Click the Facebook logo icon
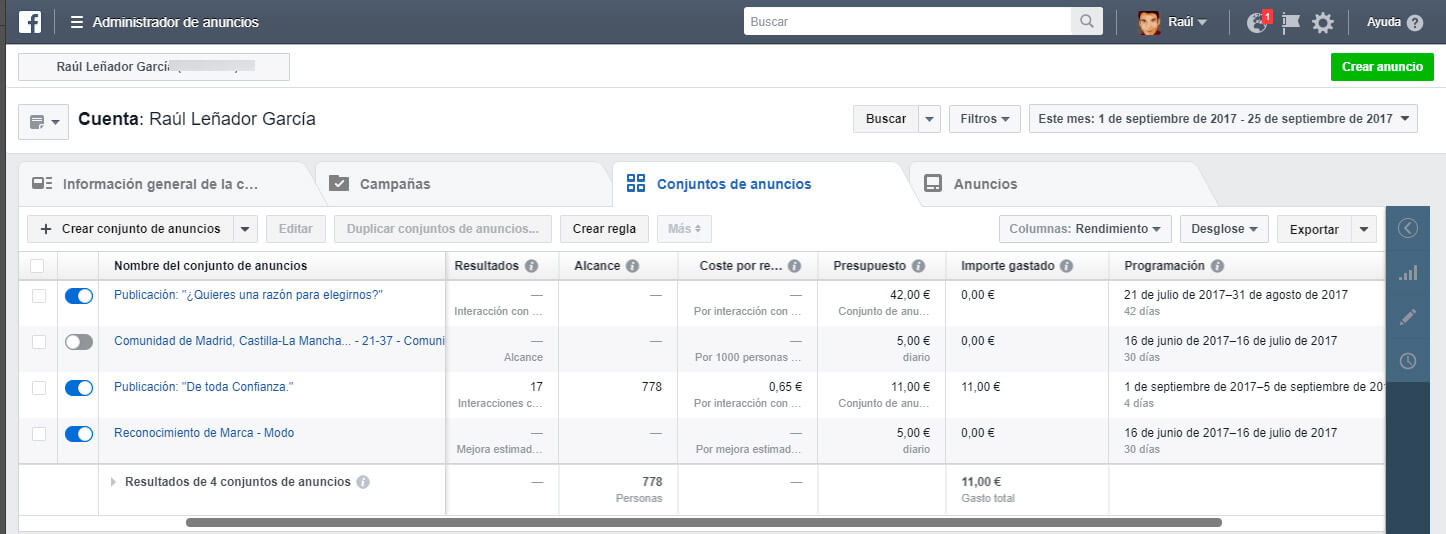Image resolution: width=1446 pixels, height=534 pixels. point(30,22)
